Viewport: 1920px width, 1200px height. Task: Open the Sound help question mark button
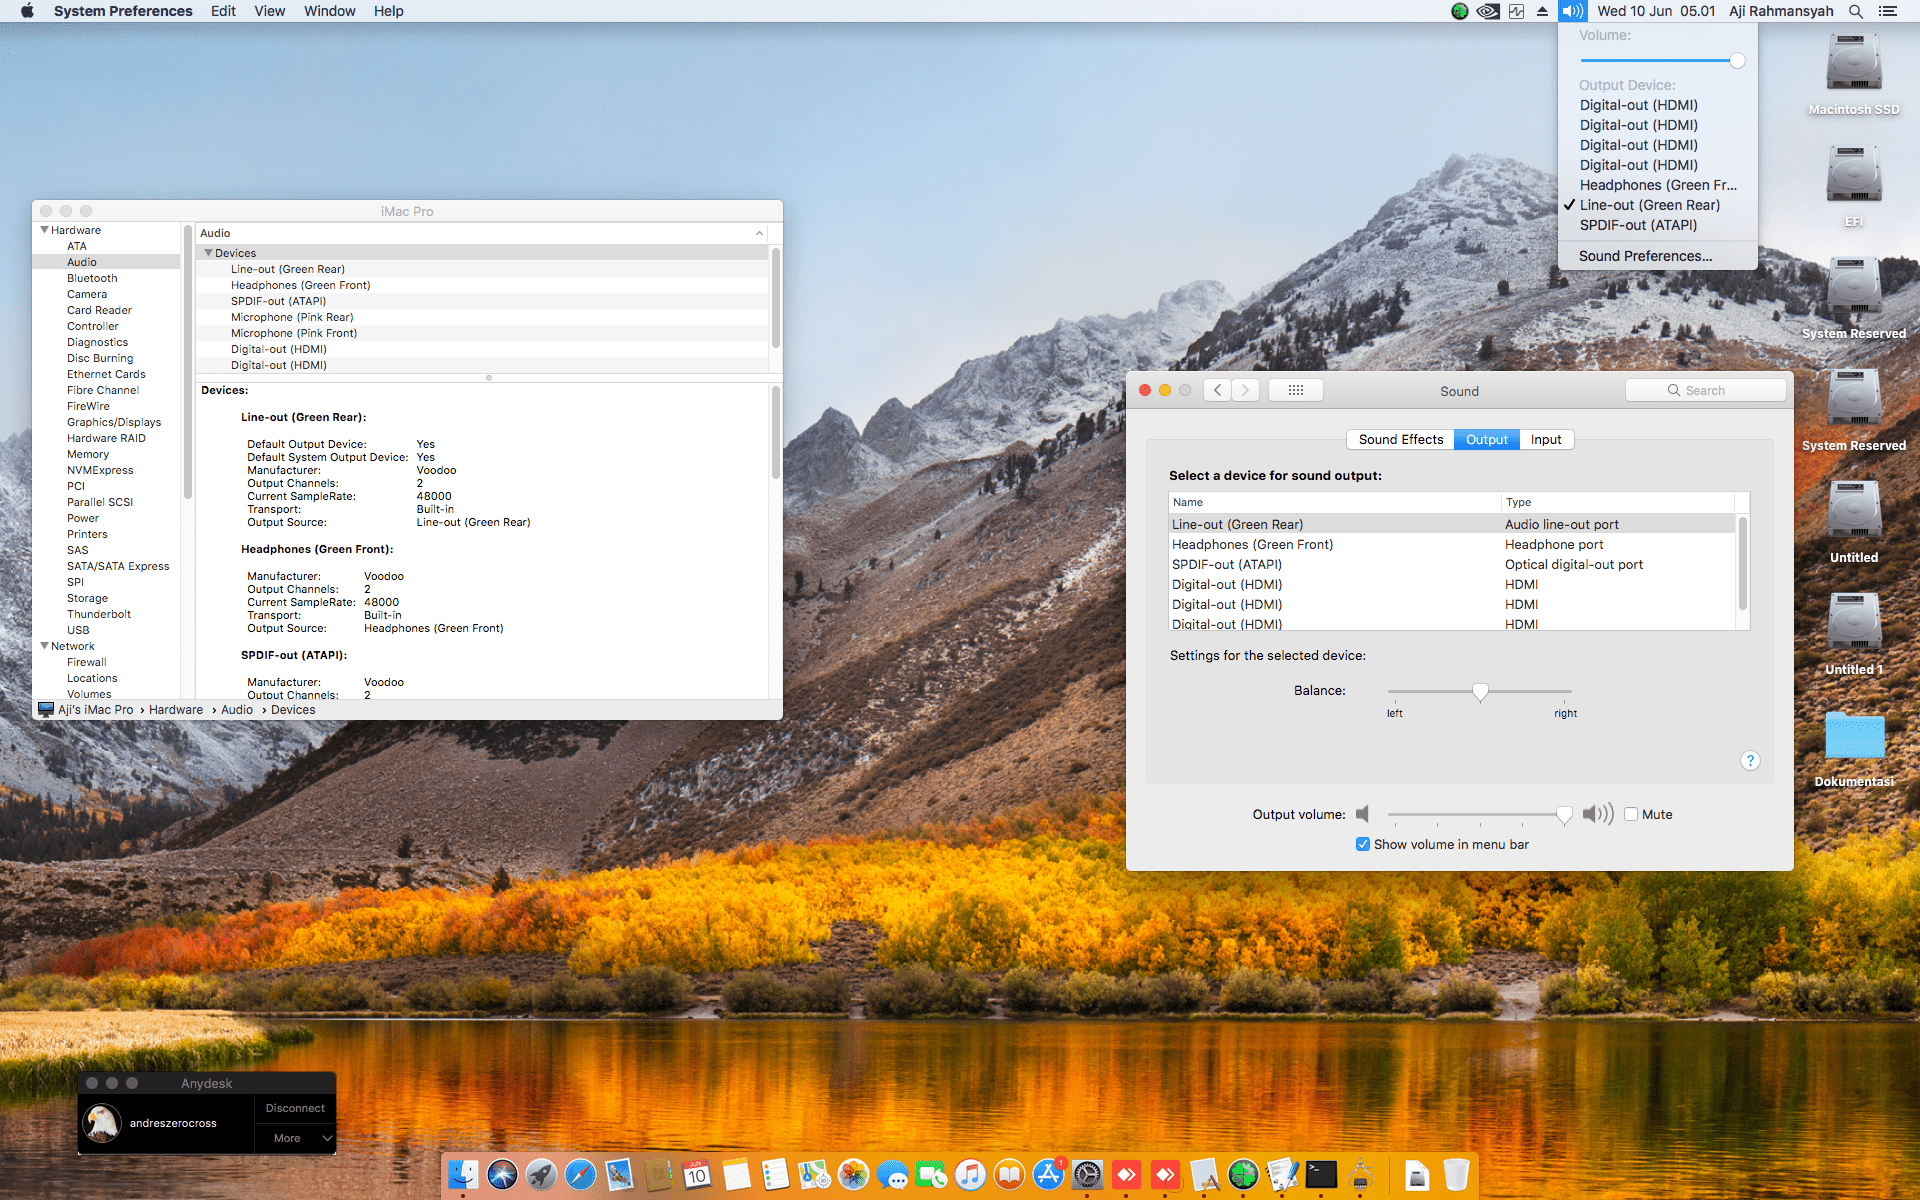(x=1749, y=761)
